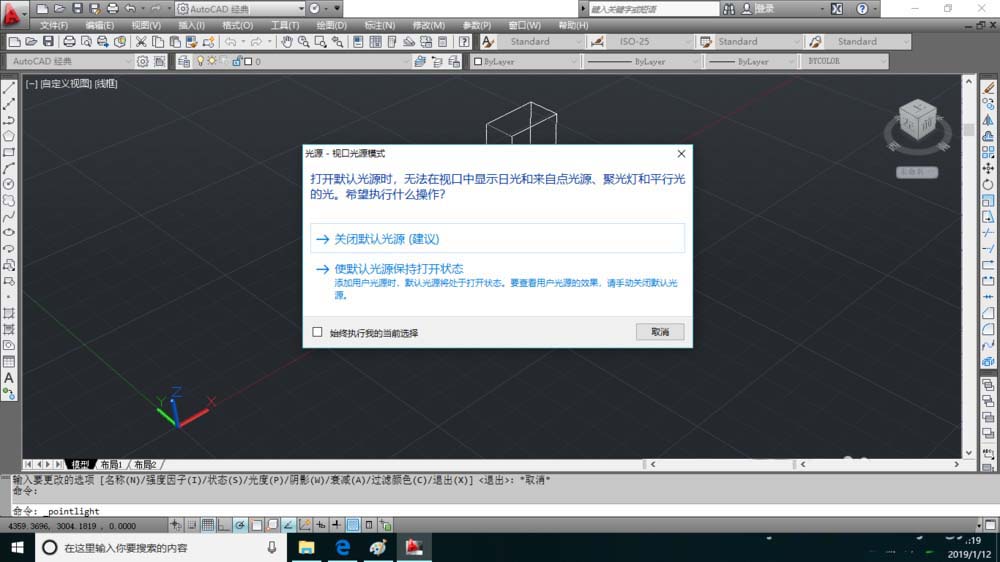Toggle layer 0 on/off lightbulb icon
Viewport: 1000px width, 562px height.
(200, 61)
